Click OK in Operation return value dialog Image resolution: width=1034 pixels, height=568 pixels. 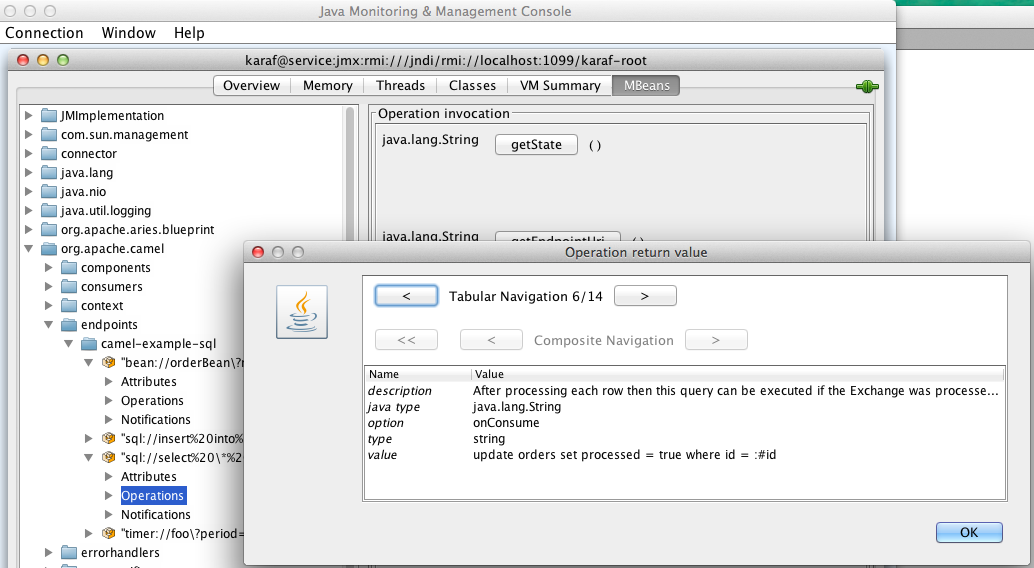[x=969, y=532]
